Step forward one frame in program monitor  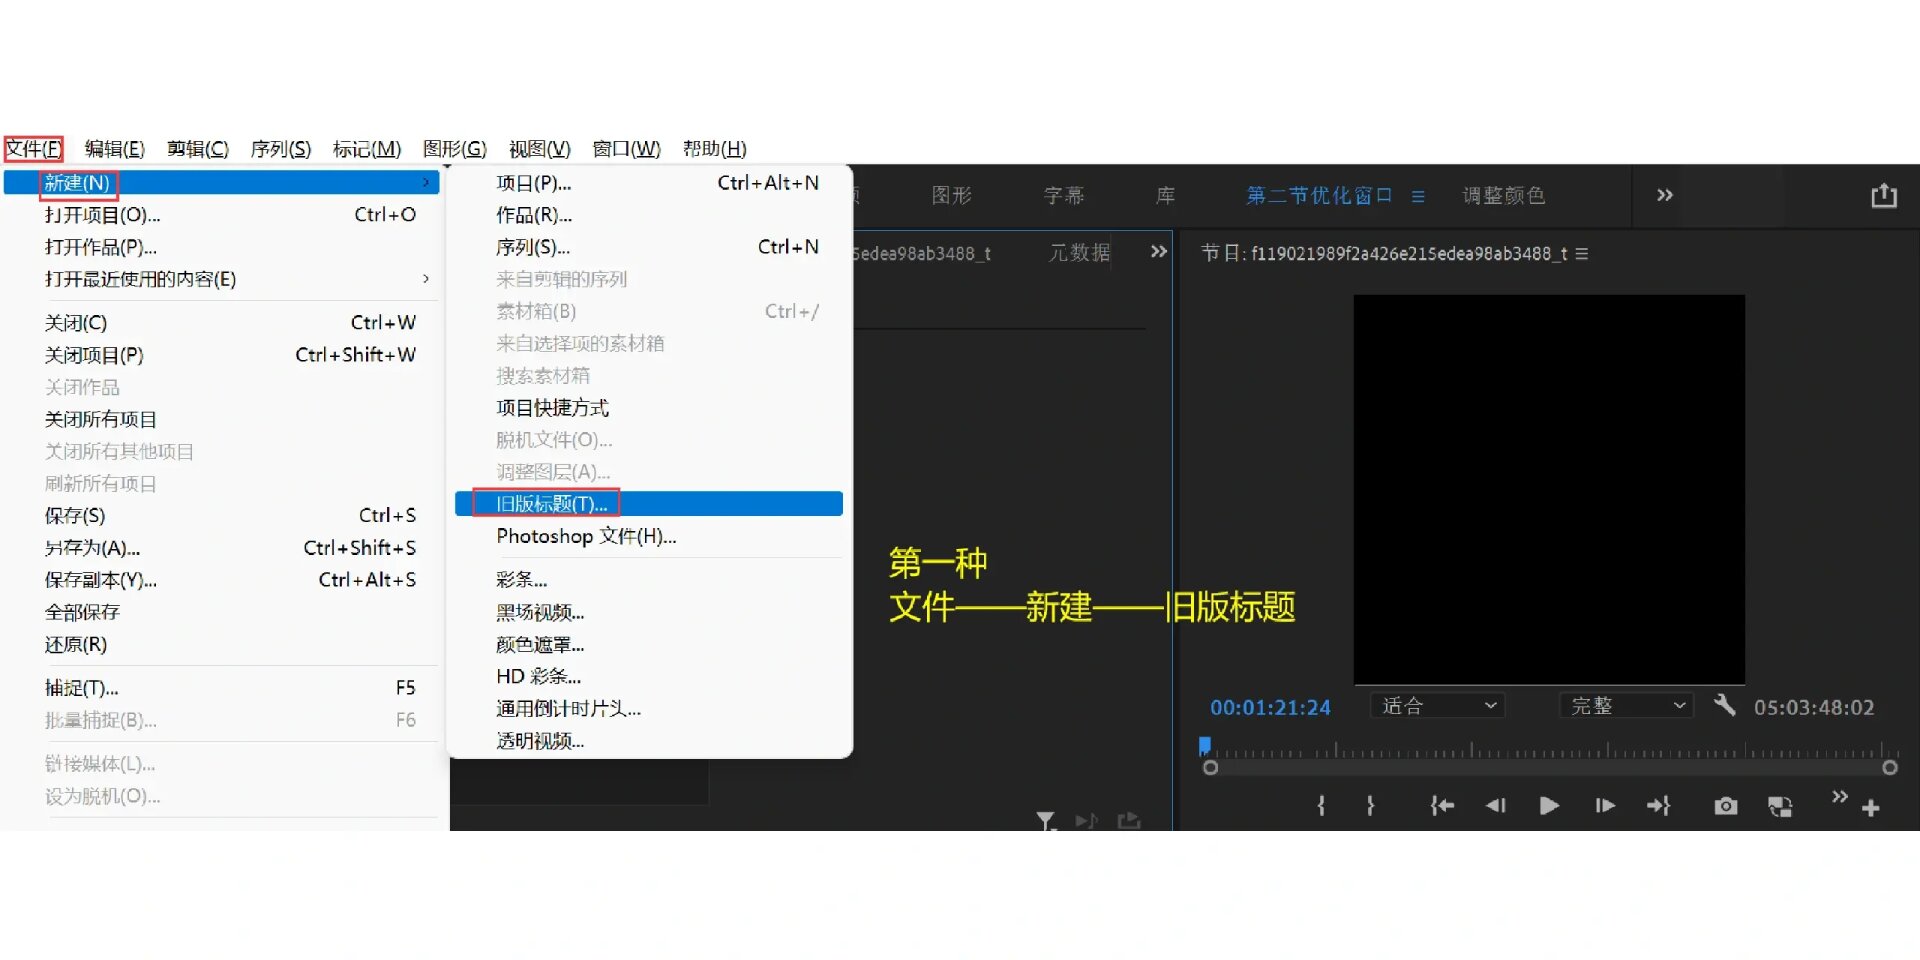(x=1604, y=806)
